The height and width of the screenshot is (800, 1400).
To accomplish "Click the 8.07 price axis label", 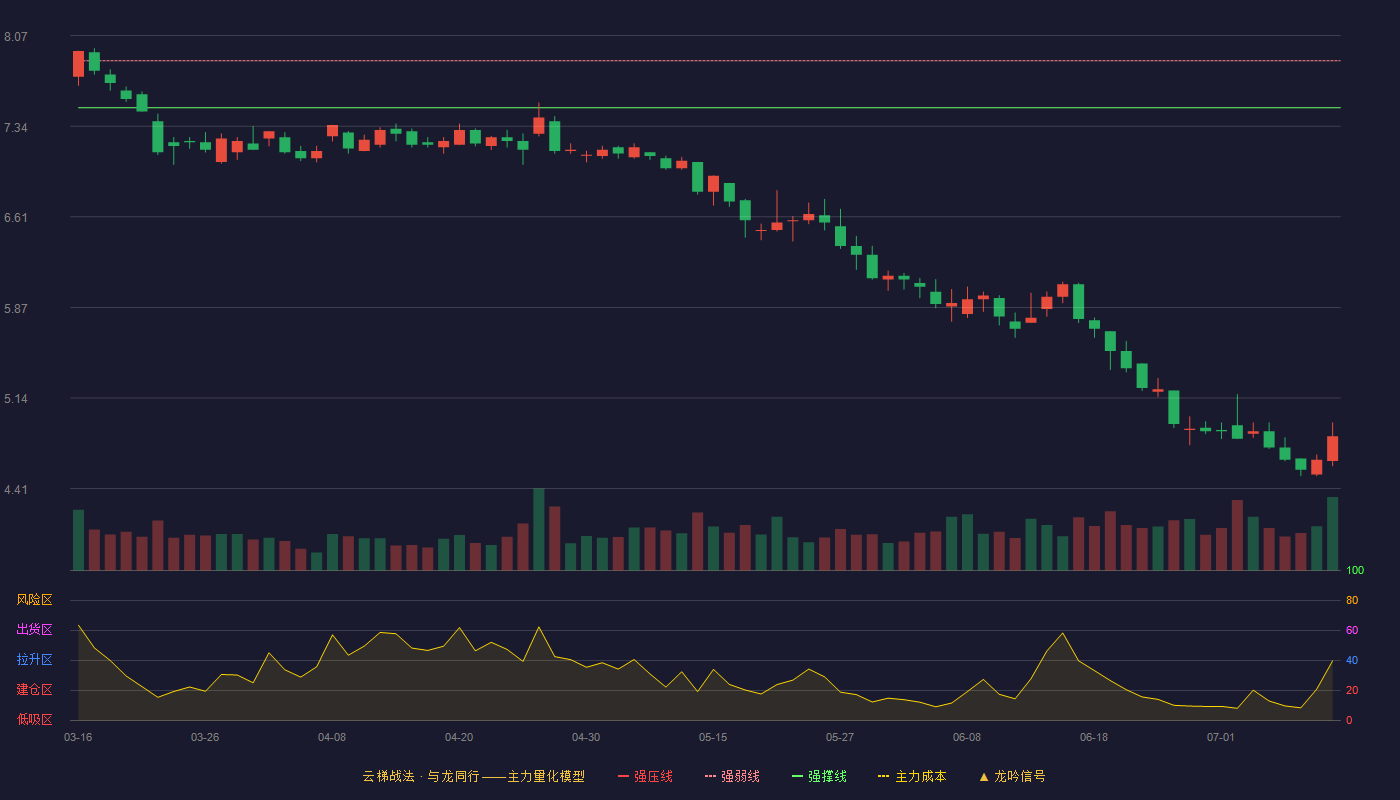I will pyautogui.click(x=16, y=37).
